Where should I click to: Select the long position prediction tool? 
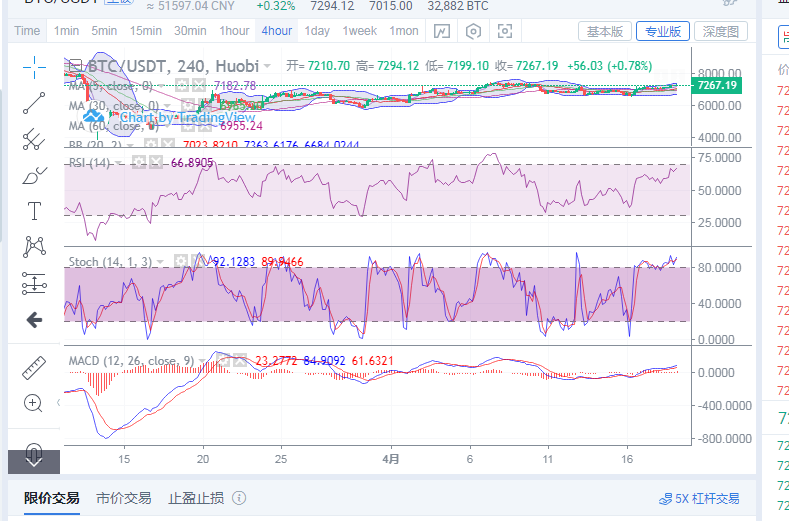(x=34, y=283)
